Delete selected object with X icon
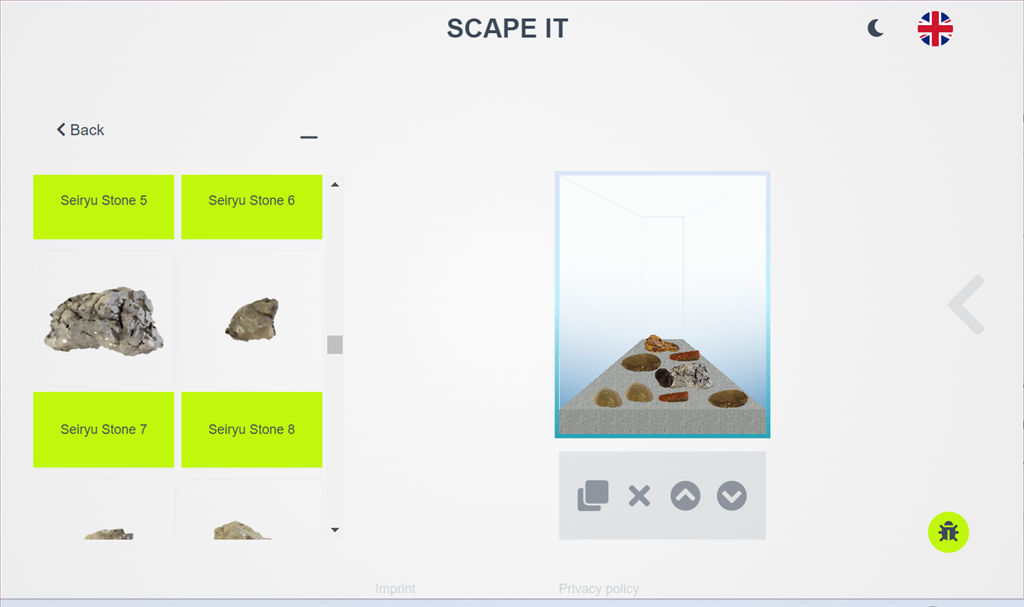The height and width of the screenshot is (607, 1024). tap(639, 496)
